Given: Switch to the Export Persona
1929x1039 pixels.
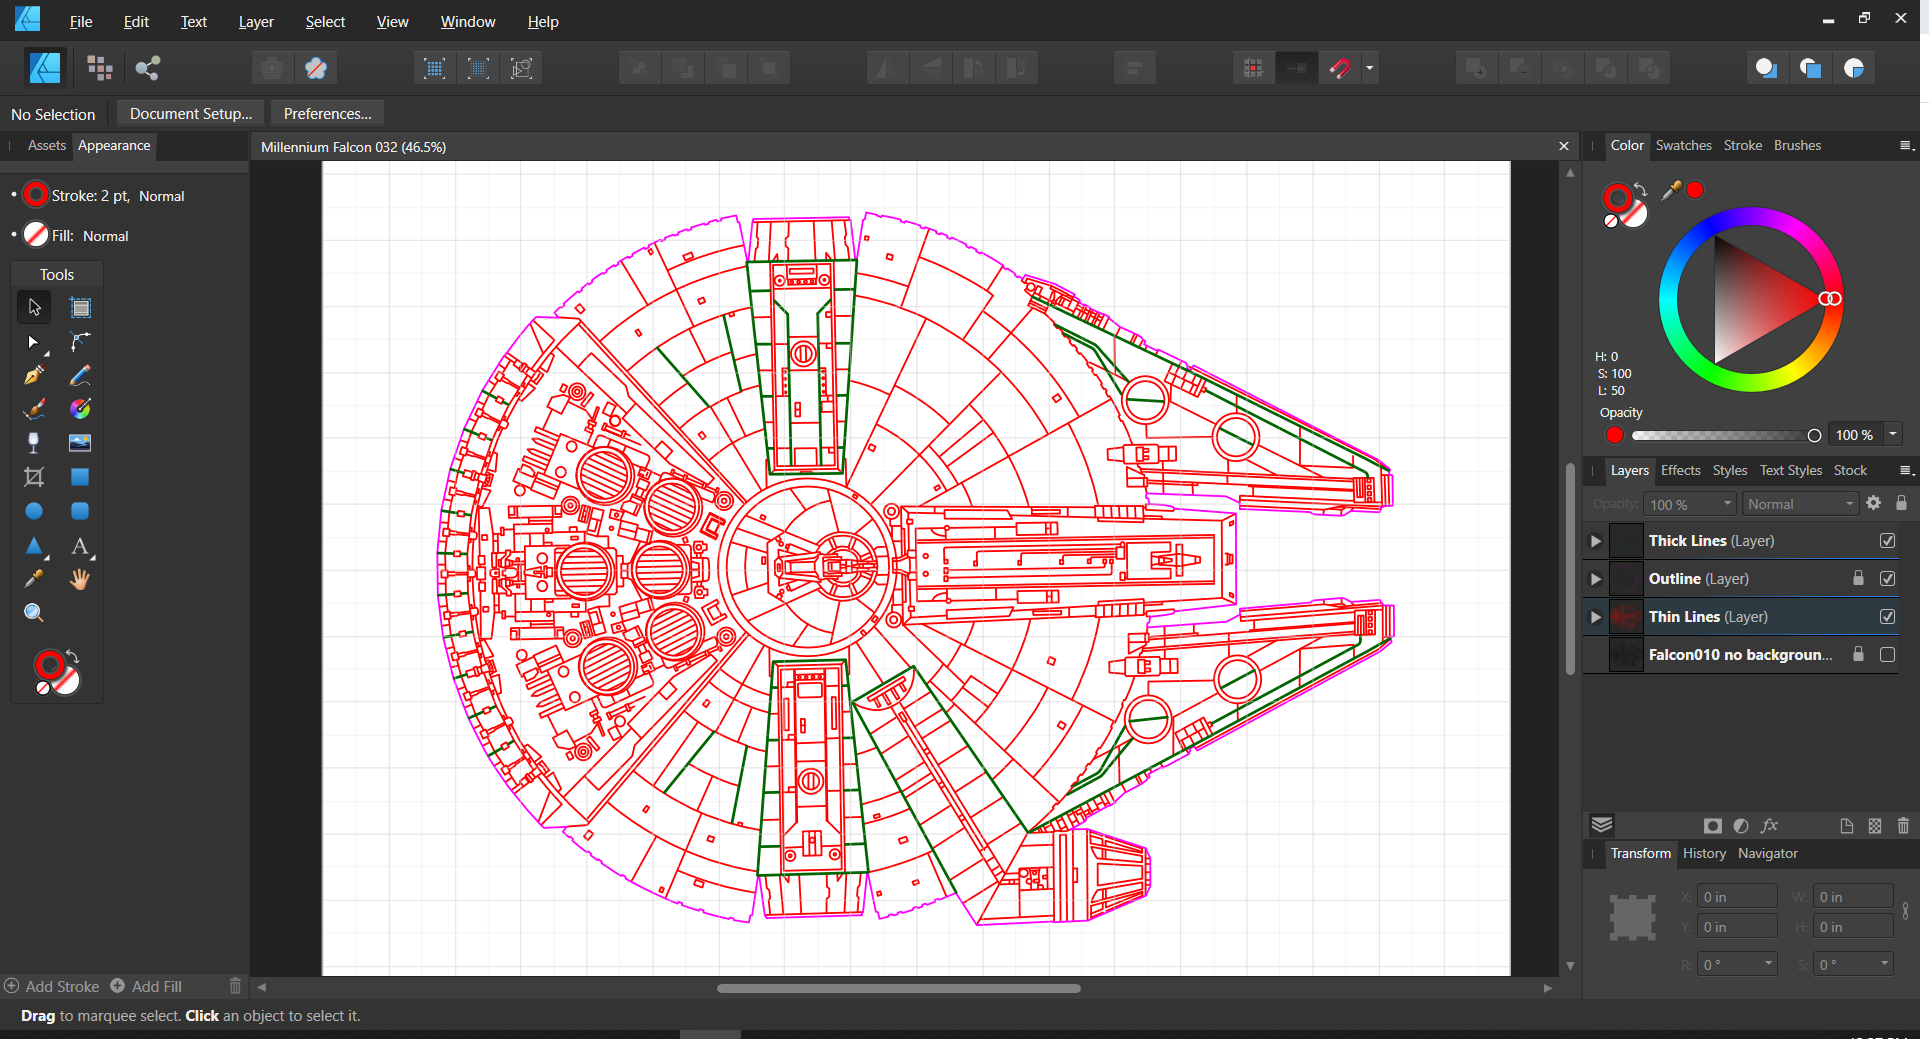Looking at the screenshot, I should (x=148, y=68).
